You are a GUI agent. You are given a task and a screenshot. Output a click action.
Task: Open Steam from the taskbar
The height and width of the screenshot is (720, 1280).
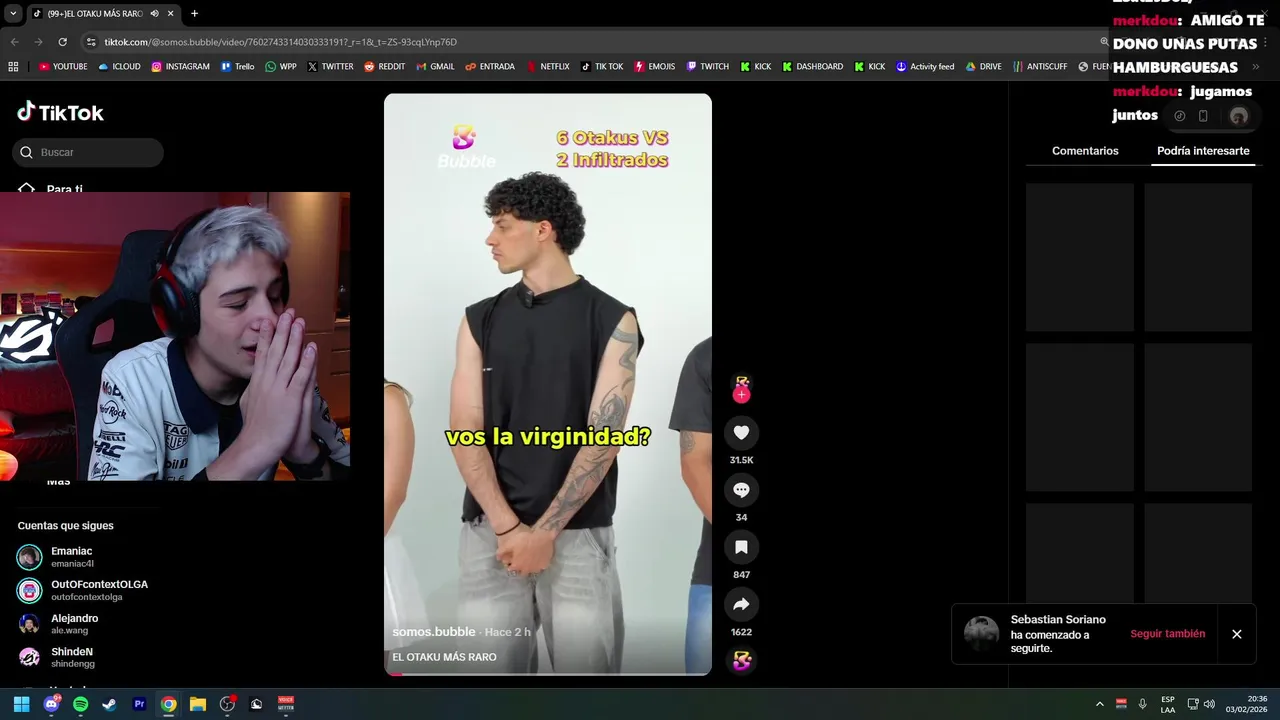(109, 704)
